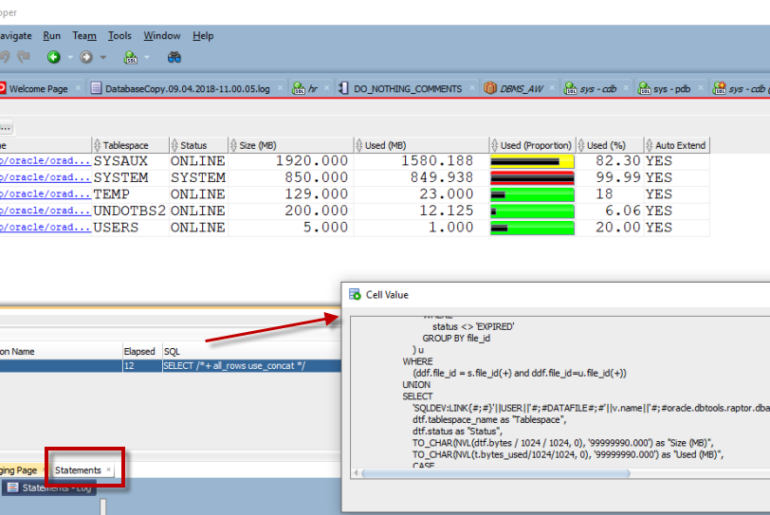Sort by the Used (%) column header
The width and height of the screenshot is (770, 515).
[x=610, y=145]
